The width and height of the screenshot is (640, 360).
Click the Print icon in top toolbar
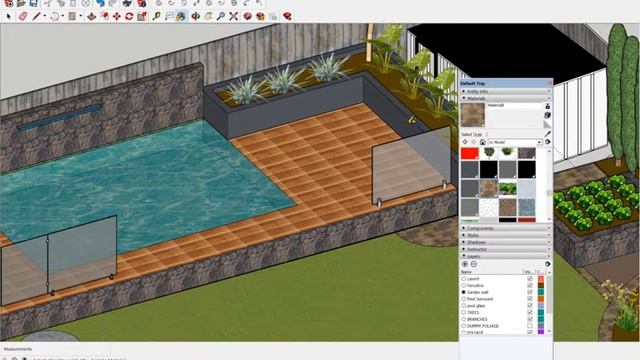[x=127, y=3]
